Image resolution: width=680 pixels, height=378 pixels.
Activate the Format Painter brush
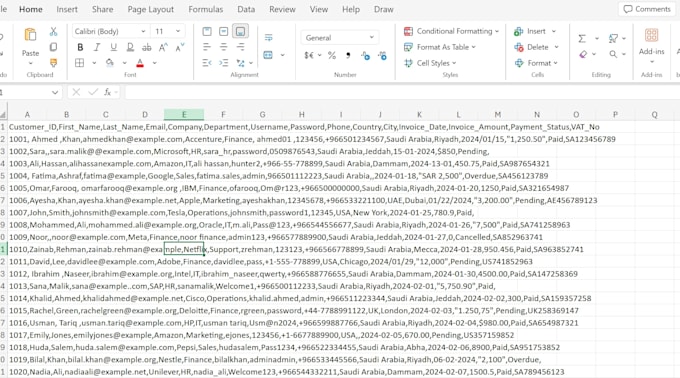tap(53, 63)
